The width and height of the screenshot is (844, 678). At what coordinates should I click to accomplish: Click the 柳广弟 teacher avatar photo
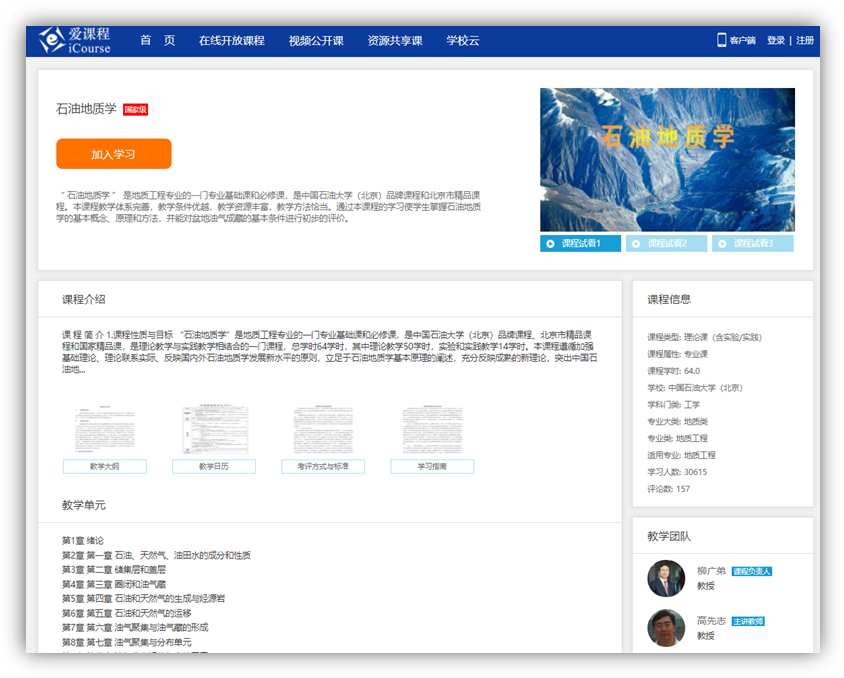pyautogui.click(x=666, y=578)
